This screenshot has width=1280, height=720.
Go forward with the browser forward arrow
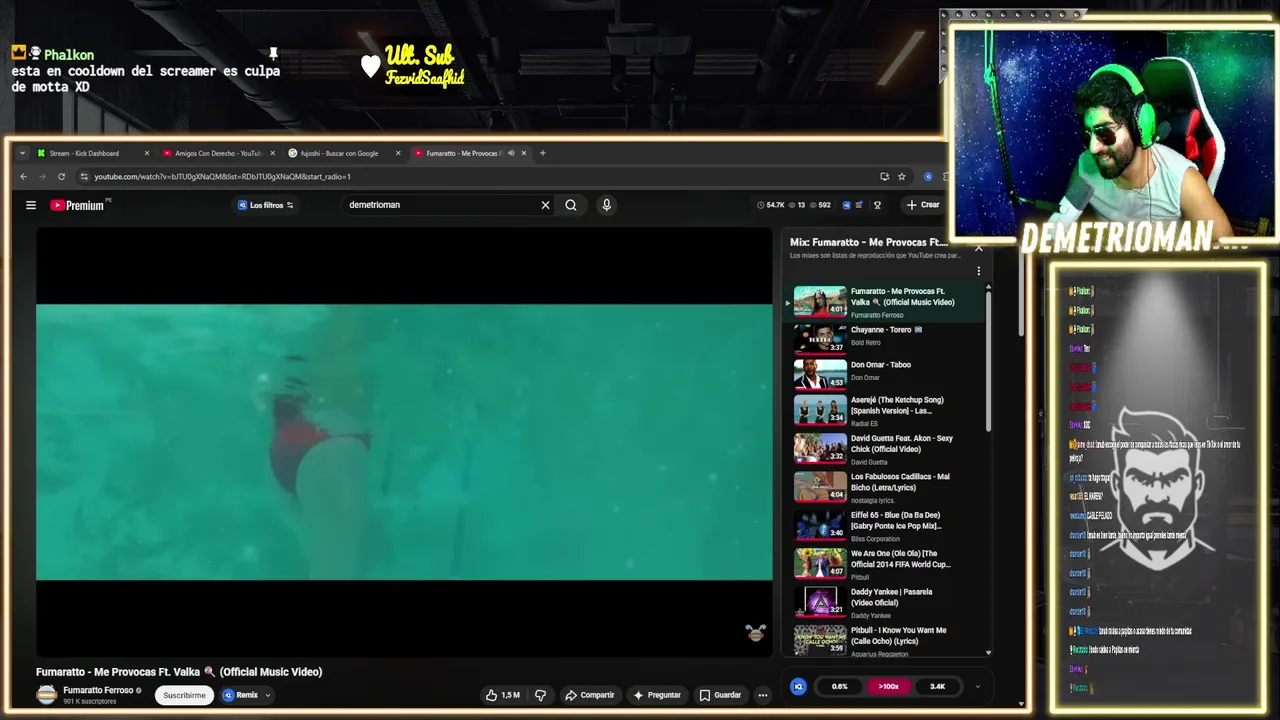click(42, 177)
